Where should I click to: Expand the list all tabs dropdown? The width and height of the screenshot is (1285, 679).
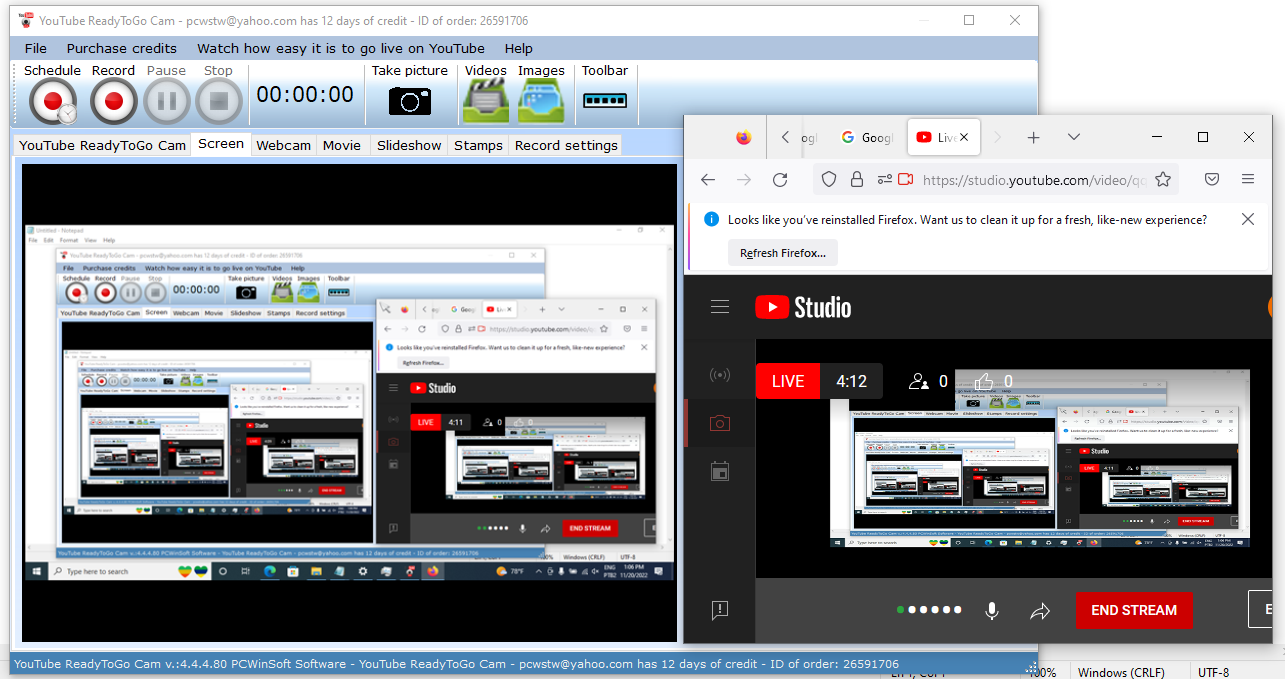click(1074, 137)
